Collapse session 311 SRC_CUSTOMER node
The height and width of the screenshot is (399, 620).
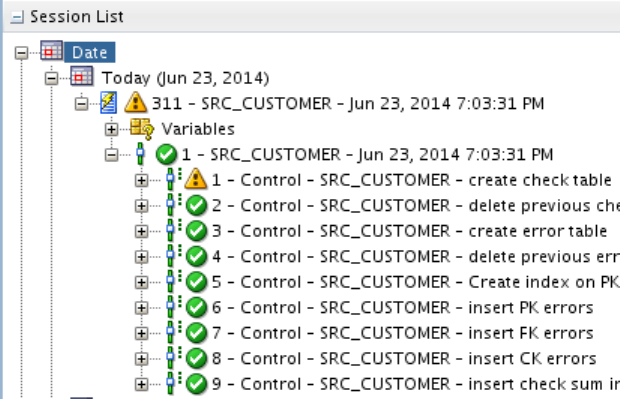pos(81,104)
